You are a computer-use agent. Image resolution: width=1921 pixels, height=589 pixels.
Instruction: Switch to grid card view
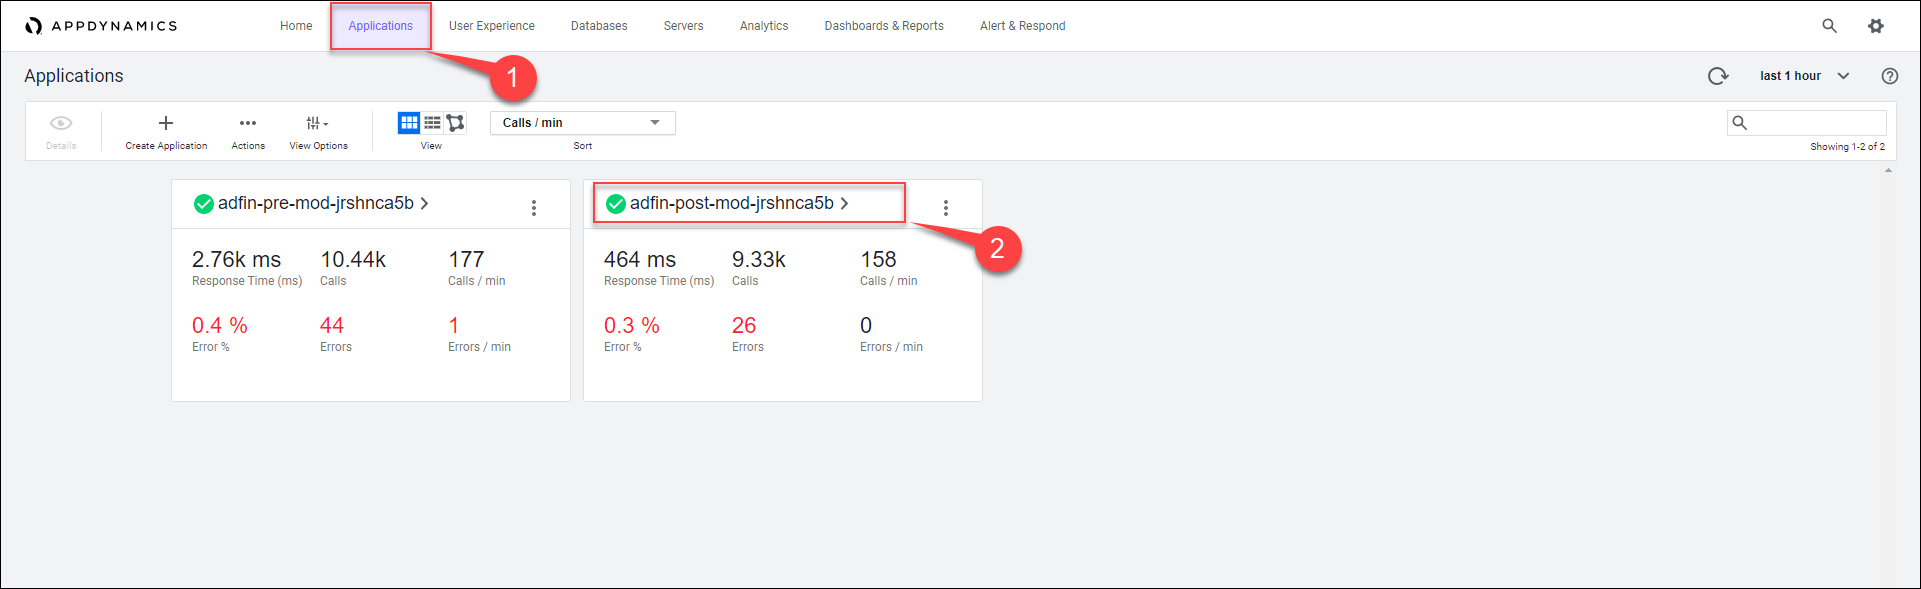(x=409, y=123)
